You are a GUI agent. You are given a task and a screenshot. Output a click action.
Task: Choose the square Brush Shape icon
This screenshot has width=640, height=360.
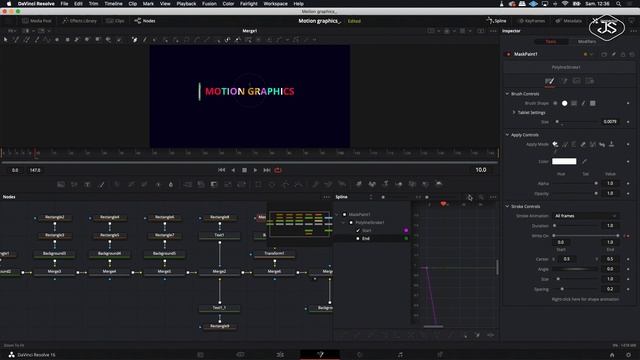pyautogui.click(x=593, y=103)
